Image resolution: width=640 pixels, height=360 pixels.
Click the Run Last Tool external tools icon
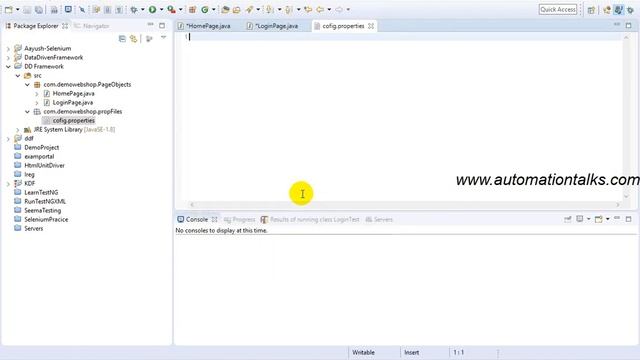point(171,9)
